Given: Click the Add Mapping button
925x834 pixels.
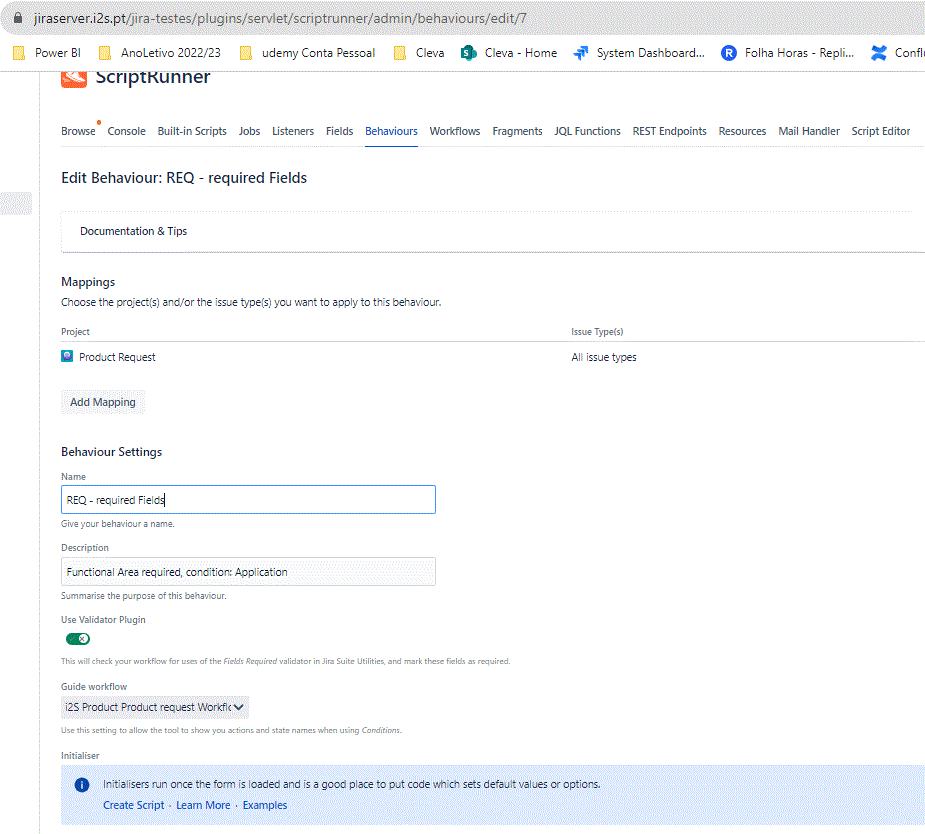Looking at the screenshot, I should 103,402.
